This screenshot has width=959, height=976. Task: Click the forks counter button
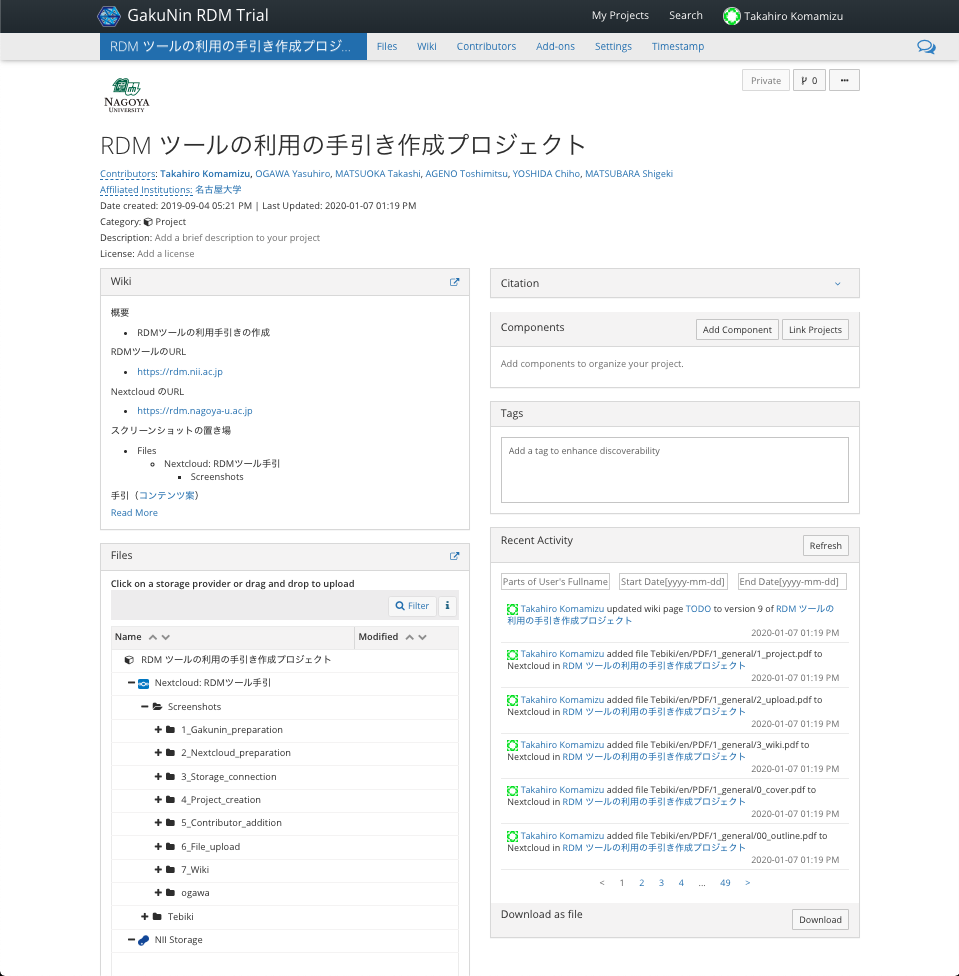[x=809, y=81]
